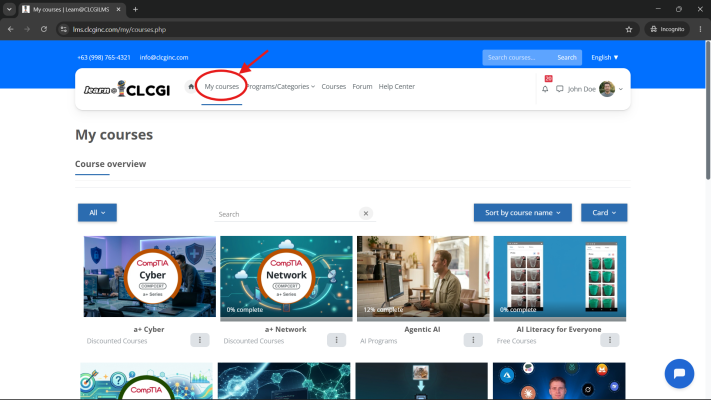711x400 pixels.
Task: Clear the course search with the X icon
Action: click(x=366, y=213)
